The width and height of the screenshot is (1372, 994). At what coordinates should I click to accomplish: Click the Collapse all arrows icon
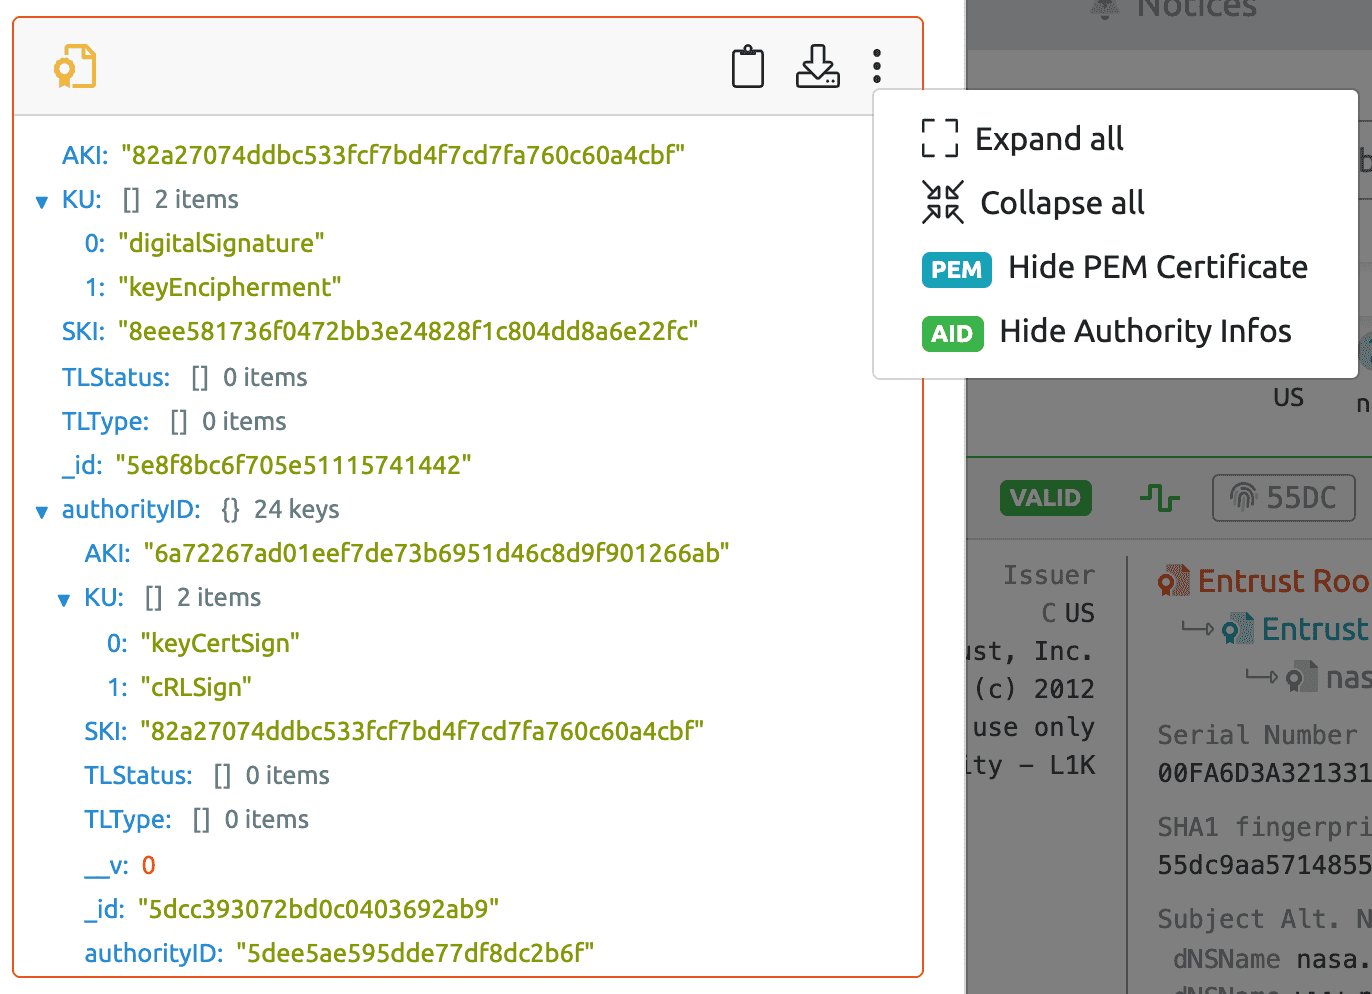[942, 202]
